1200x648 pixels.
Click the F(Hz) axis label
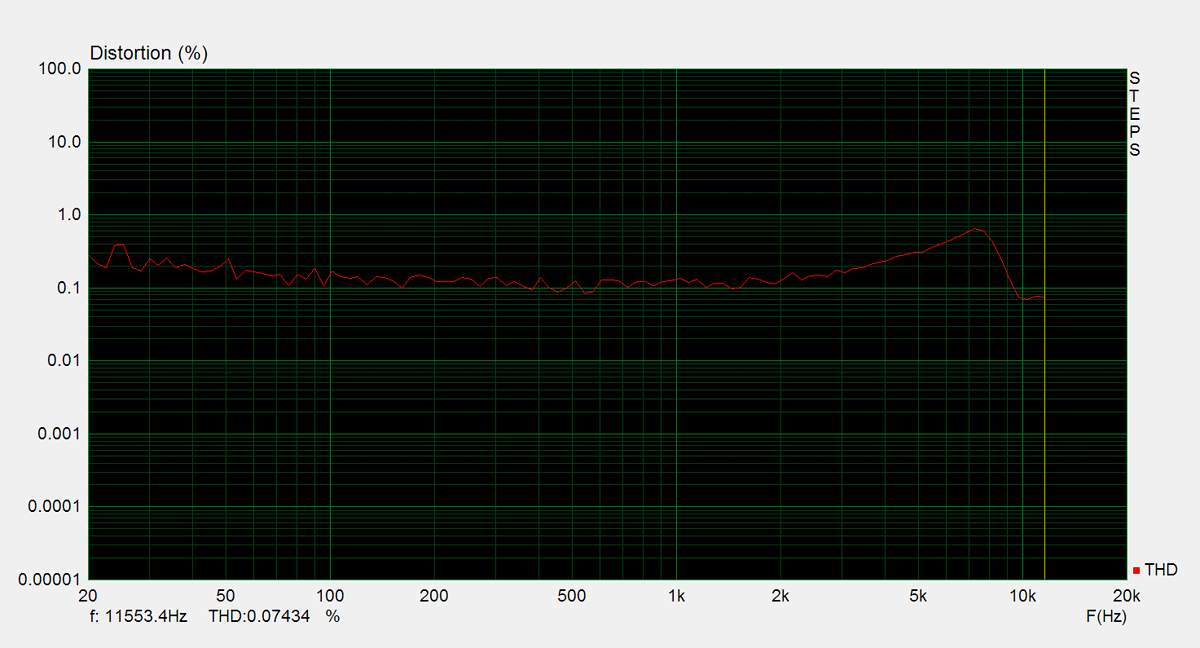[x=1106, y=616]
